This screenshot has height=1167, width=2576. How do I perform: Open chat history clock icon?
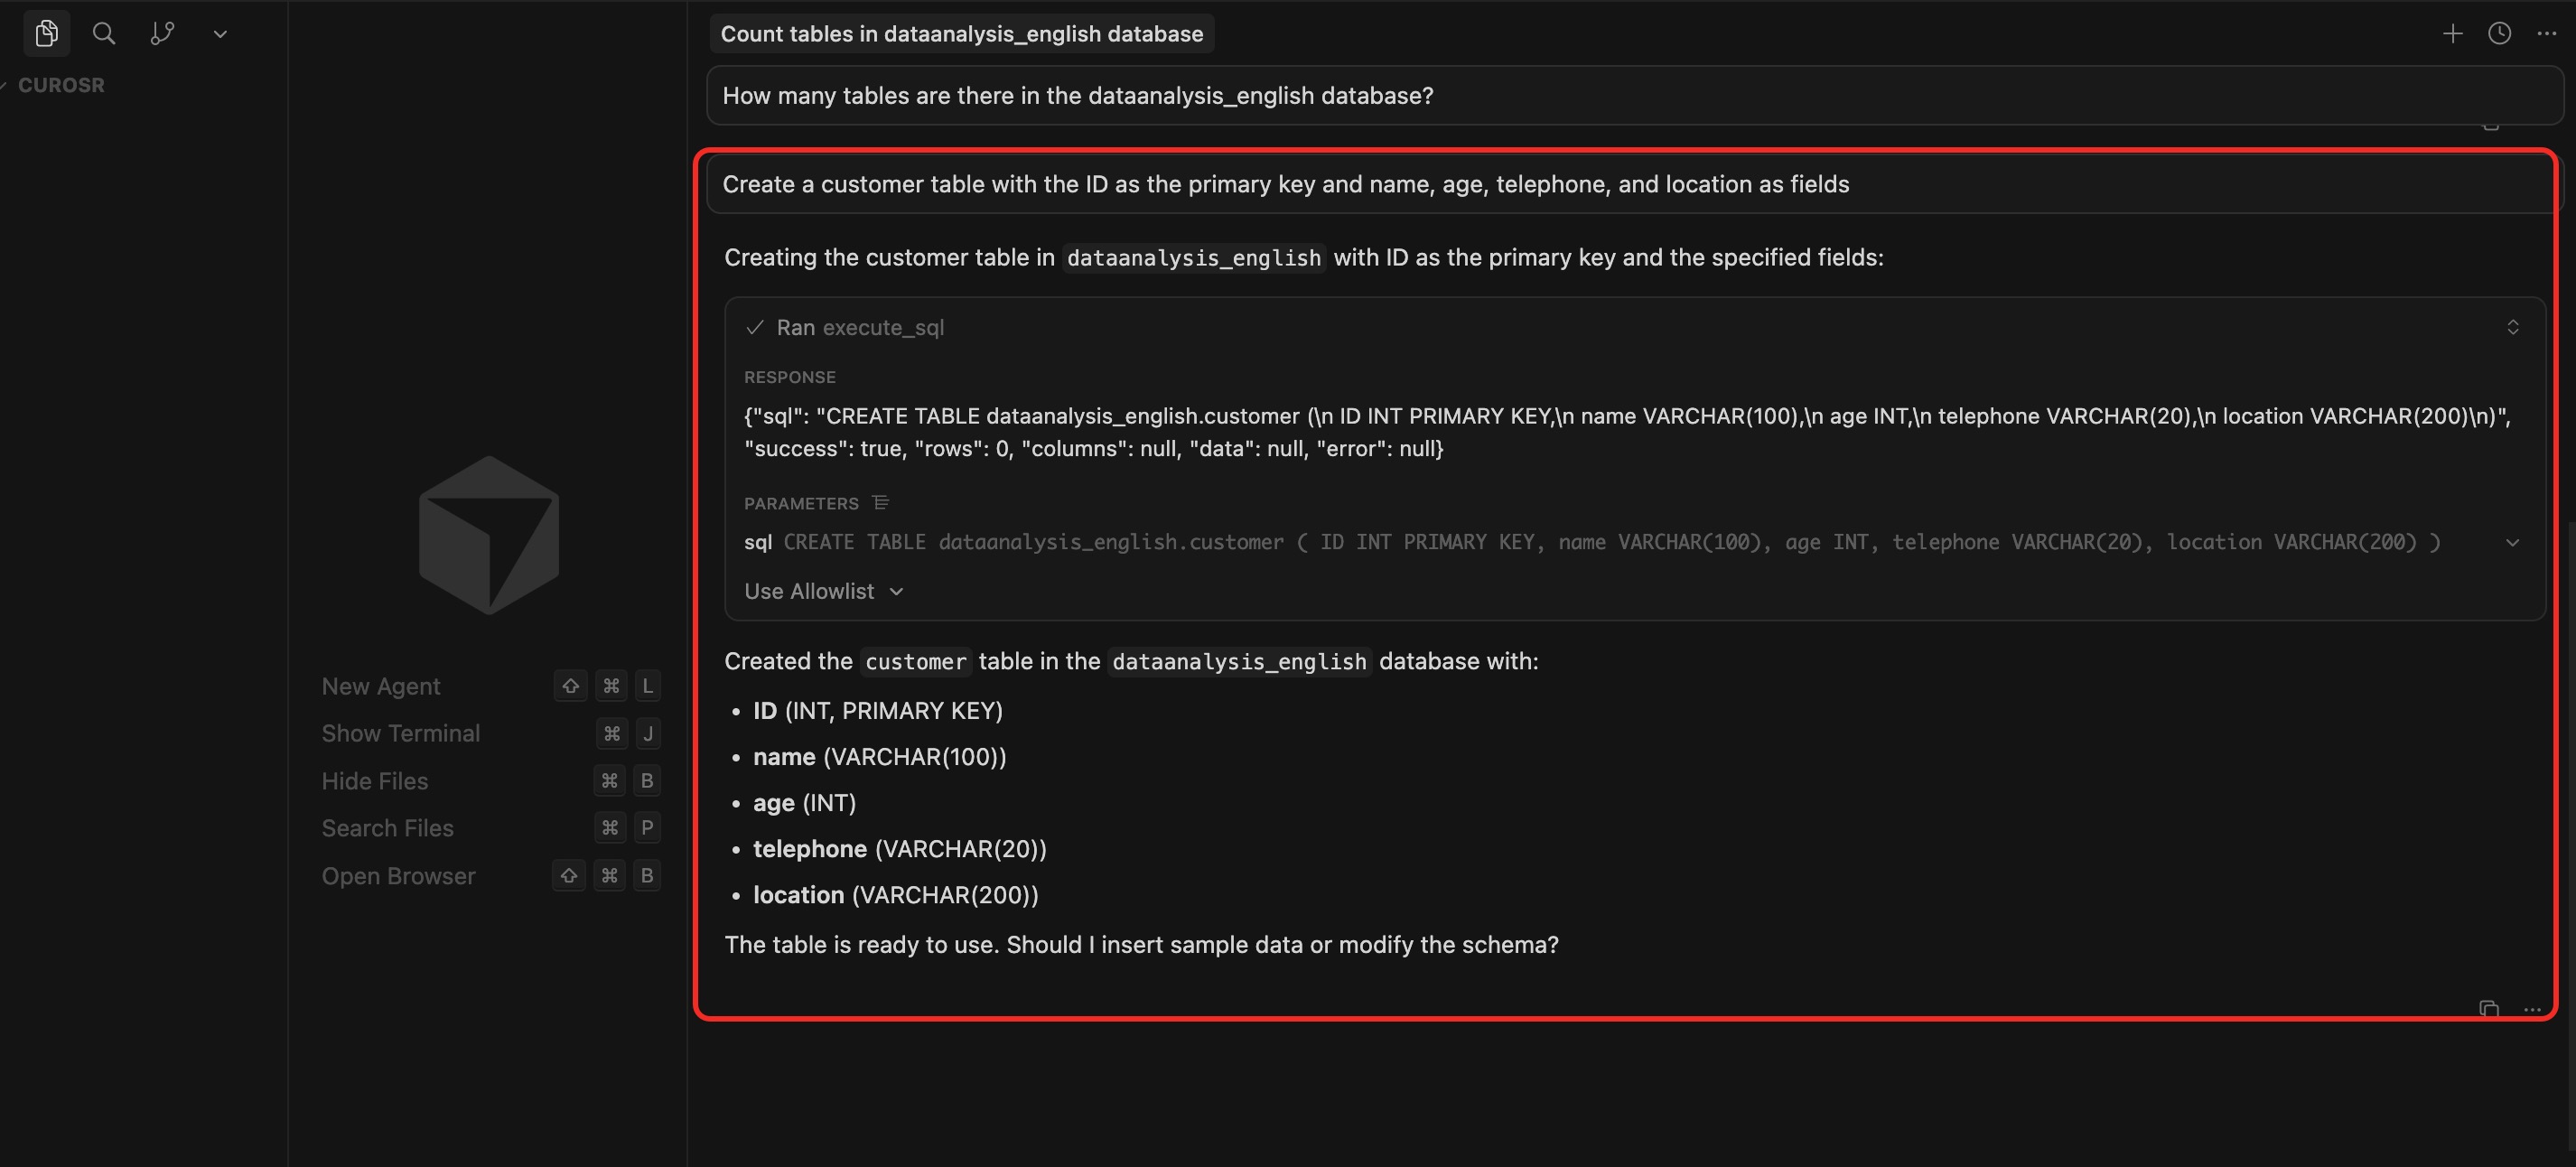coord(2499,33)
